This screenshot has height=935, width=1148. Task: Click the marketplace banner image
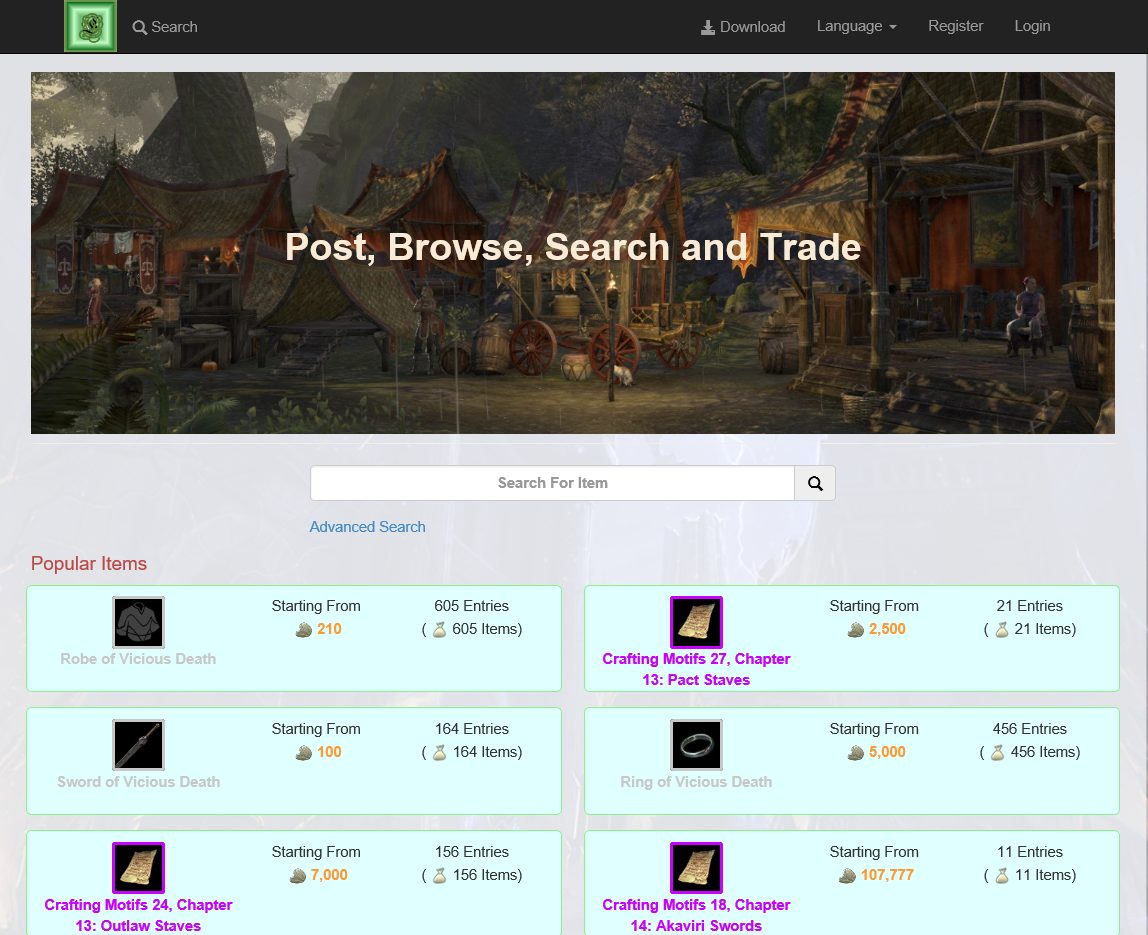tap(573, 253)
